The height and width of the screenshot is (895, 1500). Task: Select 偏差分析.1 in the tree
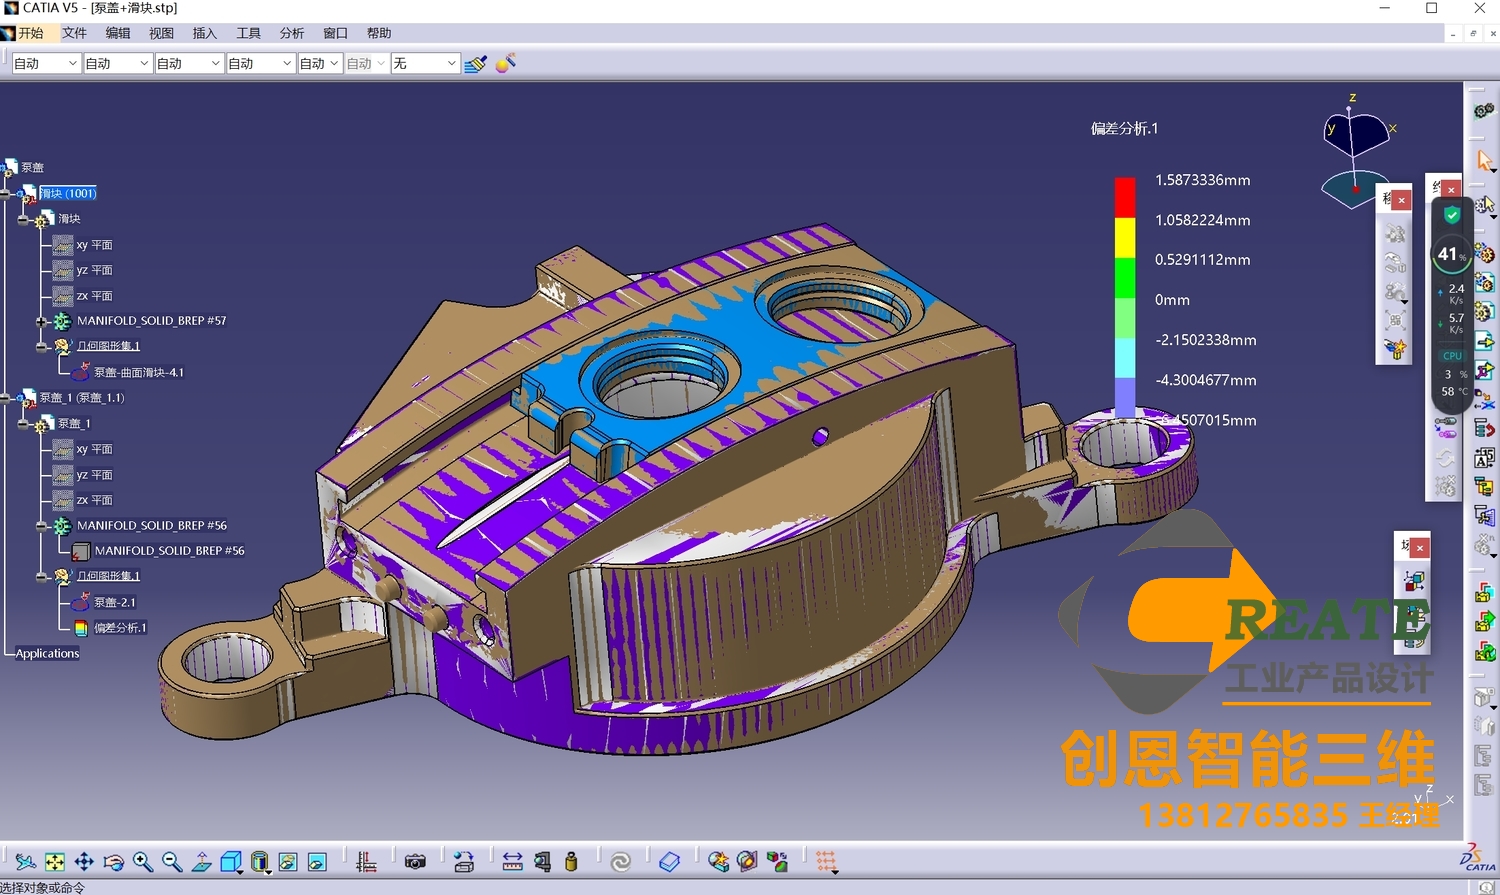(120, 628)
